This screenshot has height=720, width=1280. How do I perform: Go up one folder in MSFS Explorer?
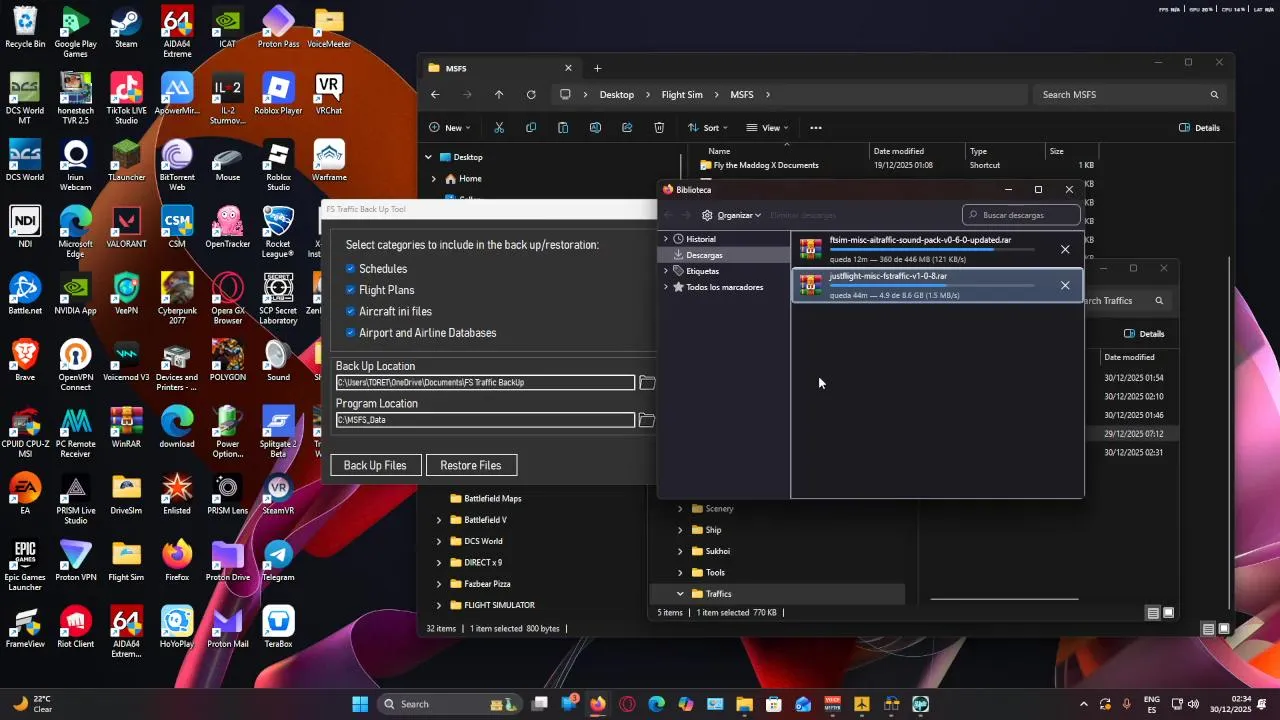(x=499, y=95)
